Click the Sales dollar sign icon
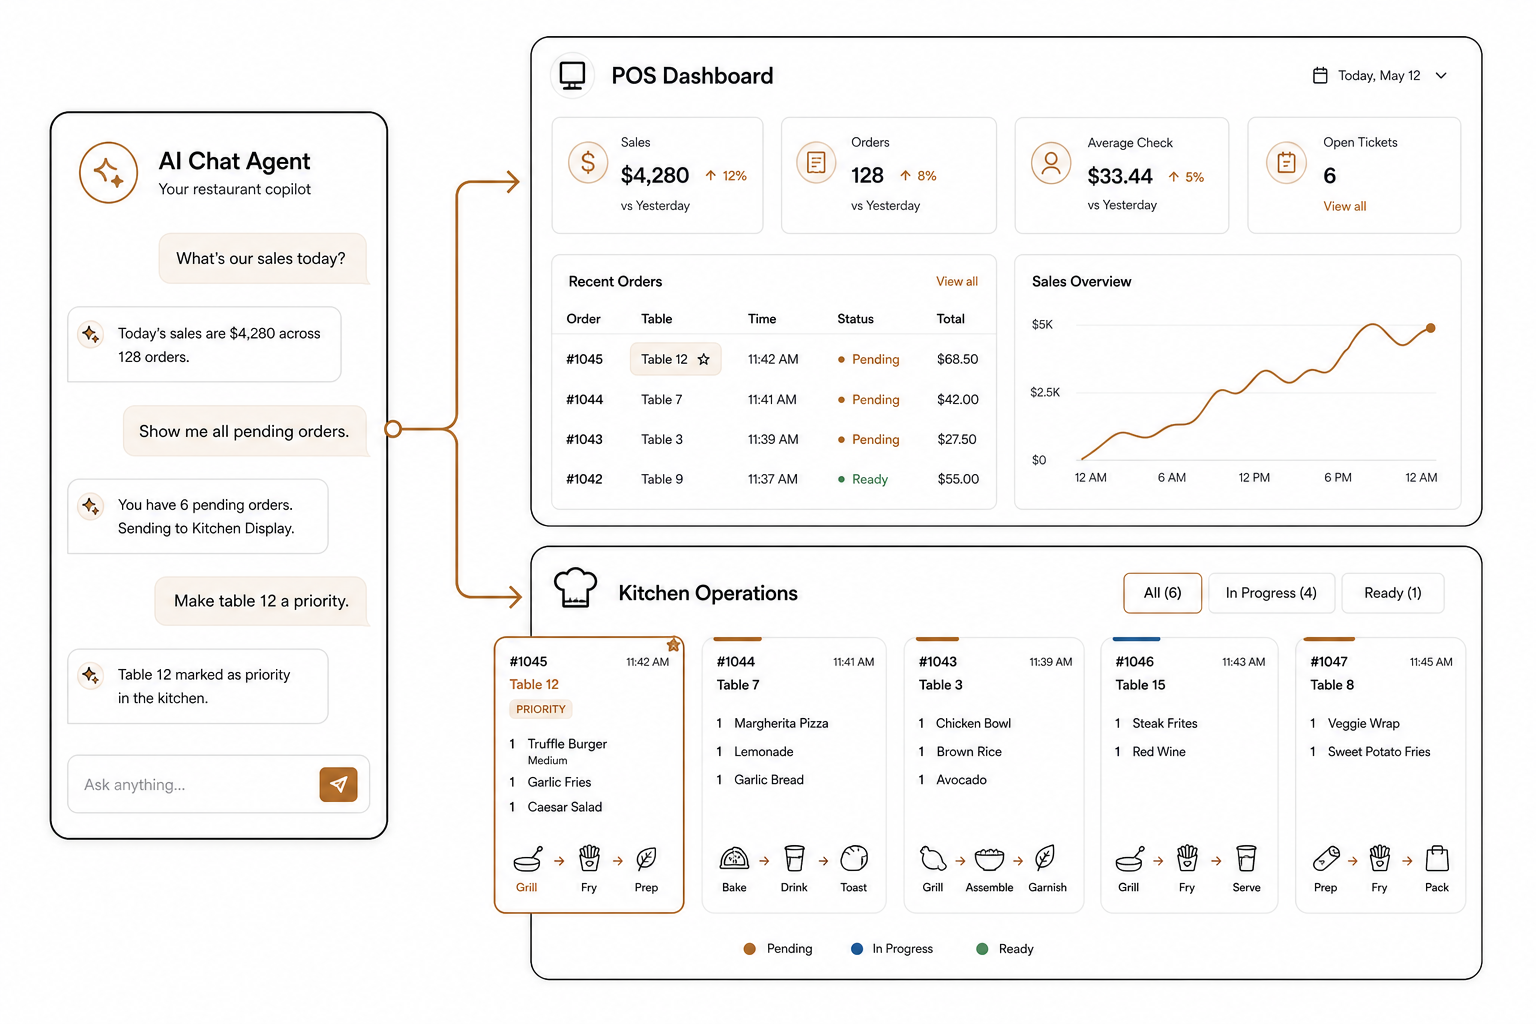This screenshot has width=1536, height=1024. click(588, 162)
